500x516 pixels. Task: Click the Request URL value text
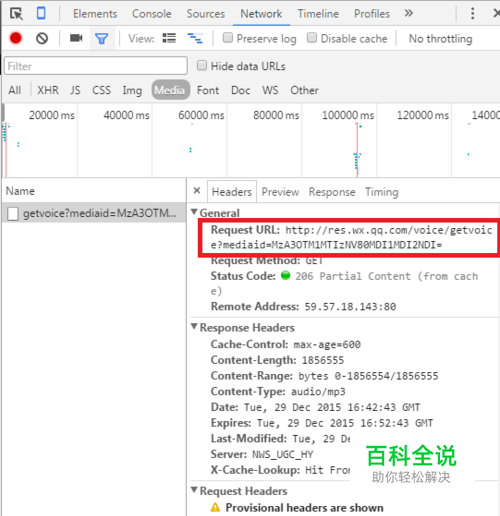352,237
